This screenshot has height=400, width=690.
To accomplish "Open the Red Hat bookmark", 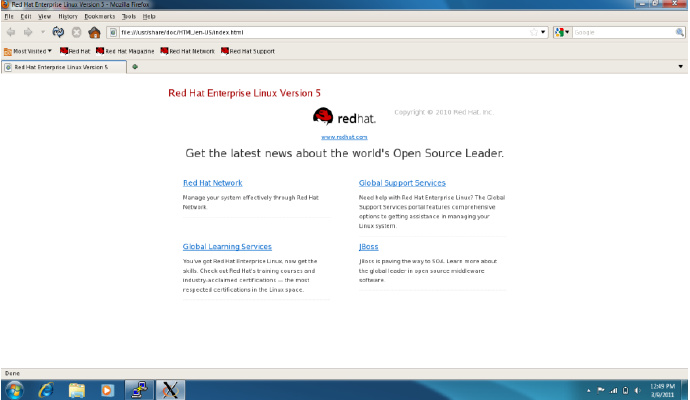I will pyautogui.click(x=75, y=51).
